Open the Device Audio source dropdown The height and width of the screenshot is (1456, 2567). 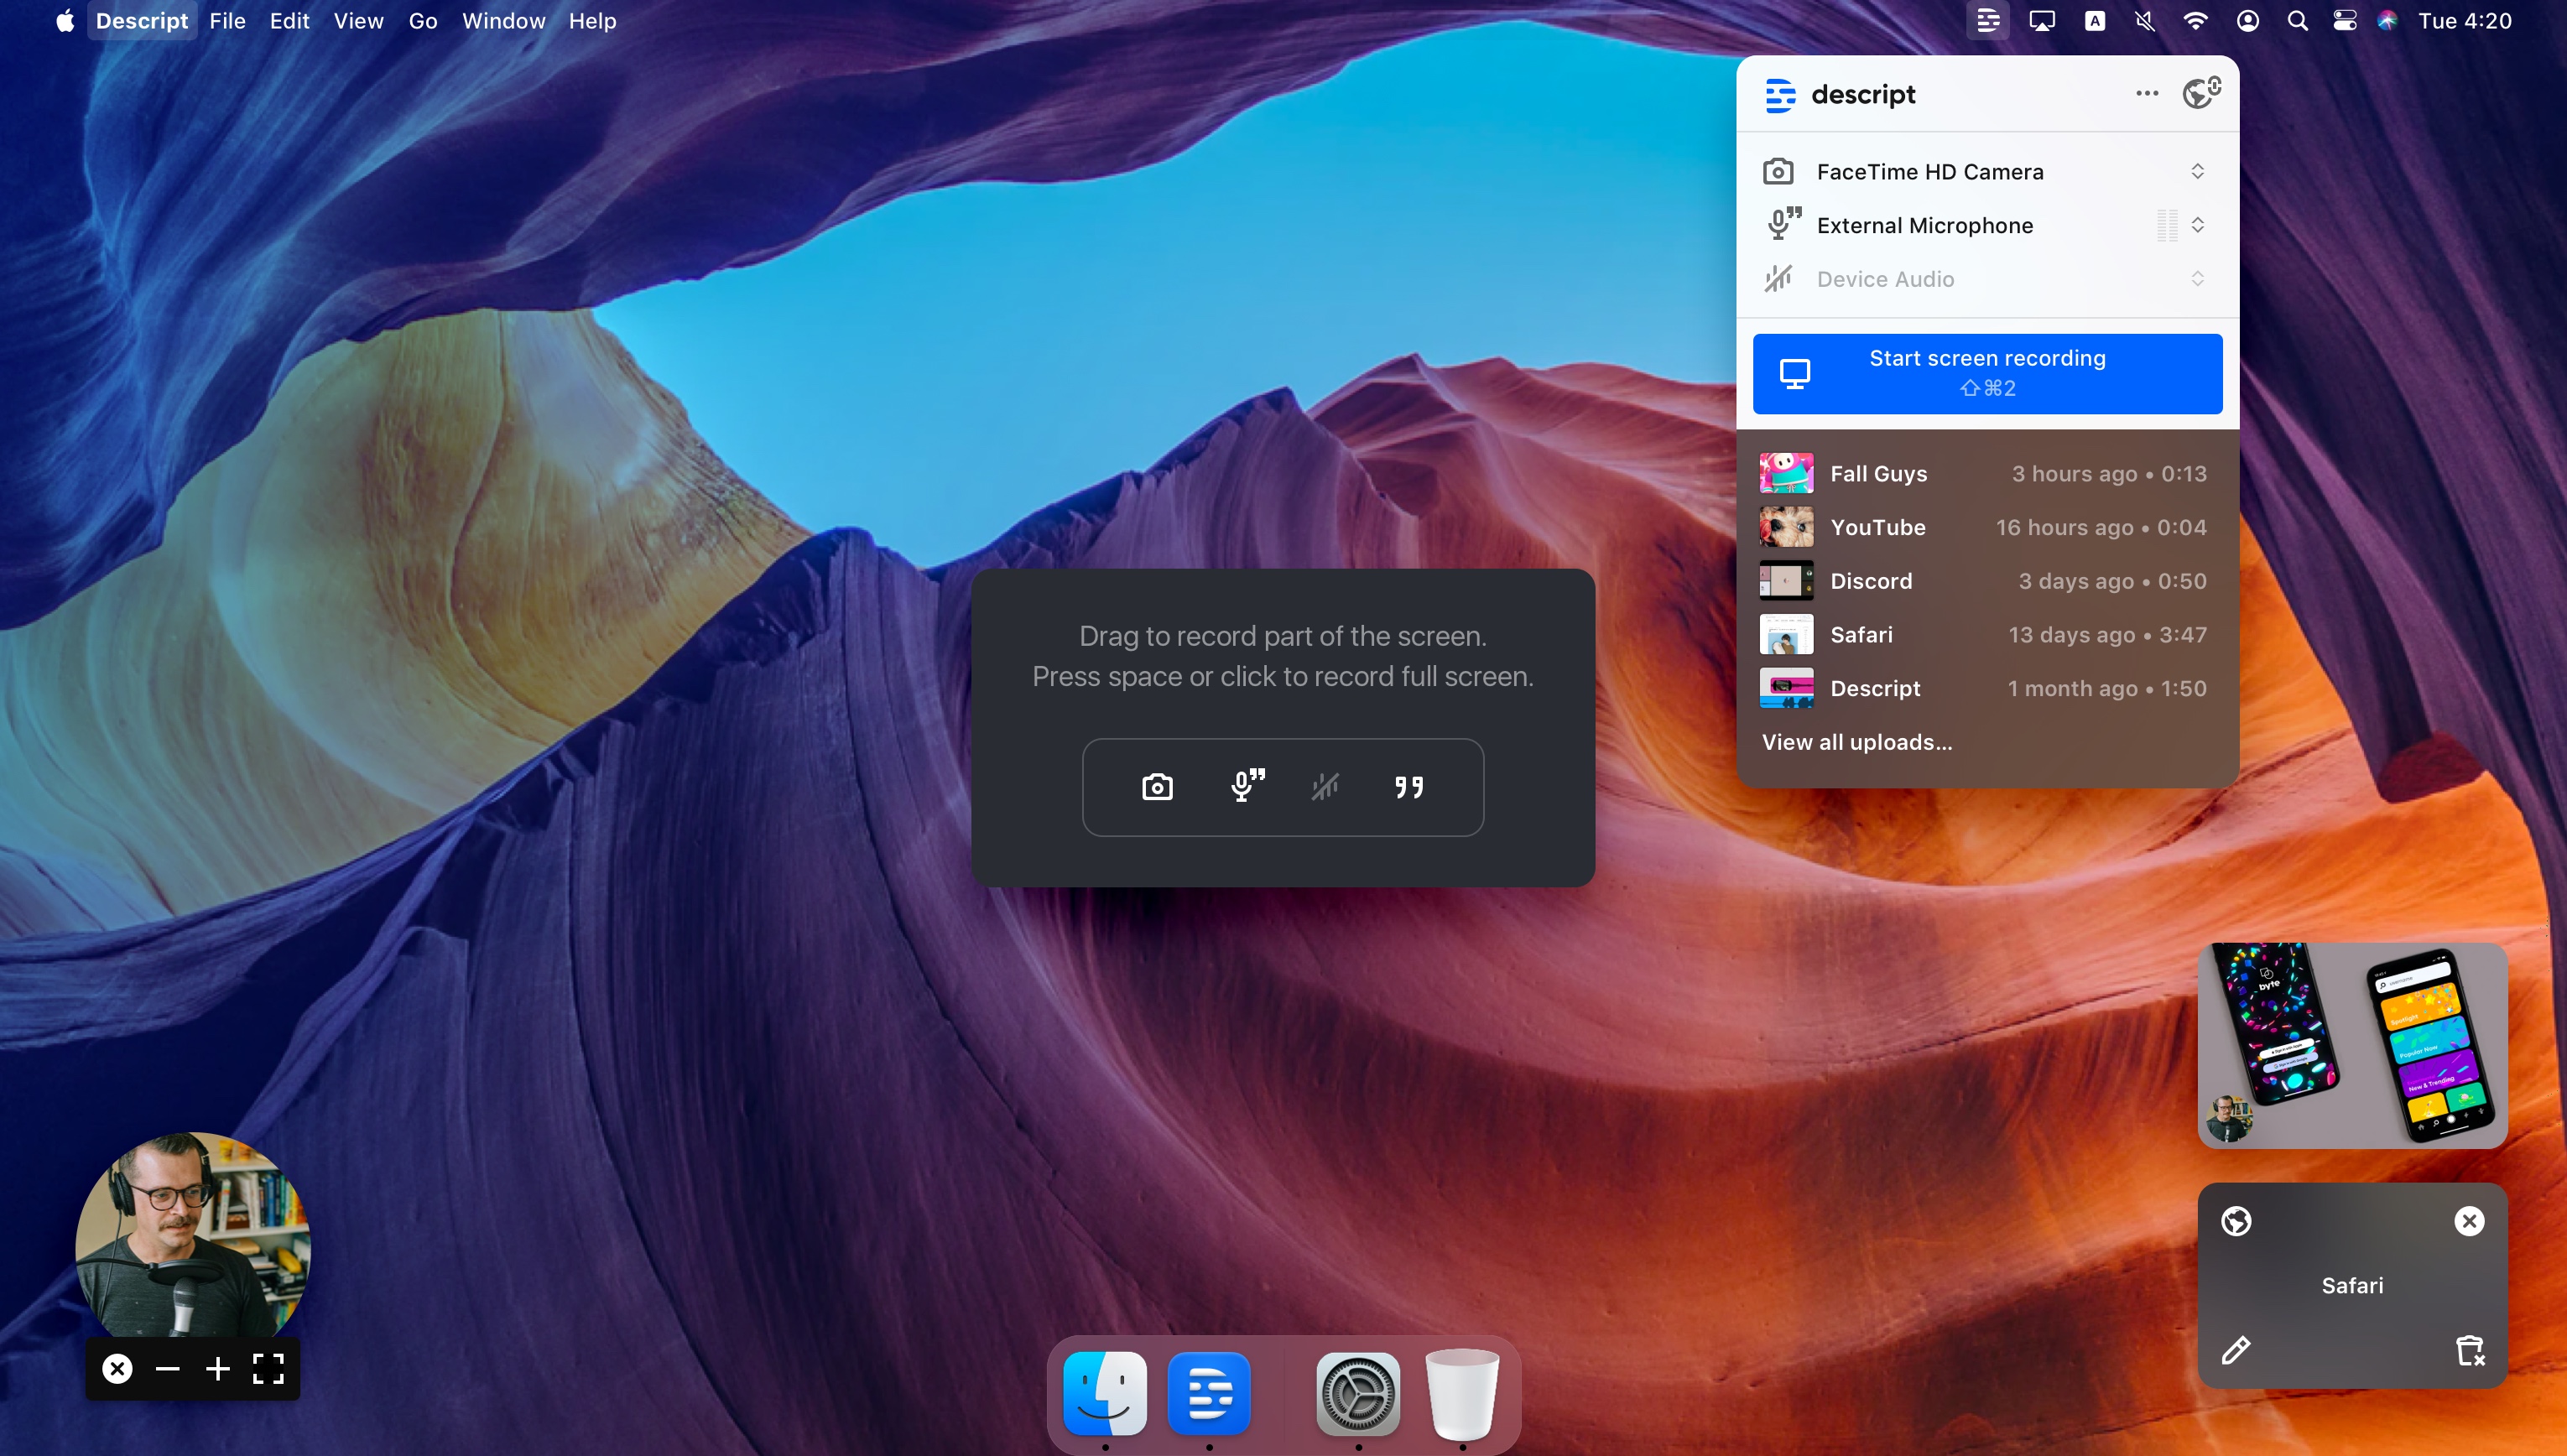pyautogui.click(x=2197, y=279)
